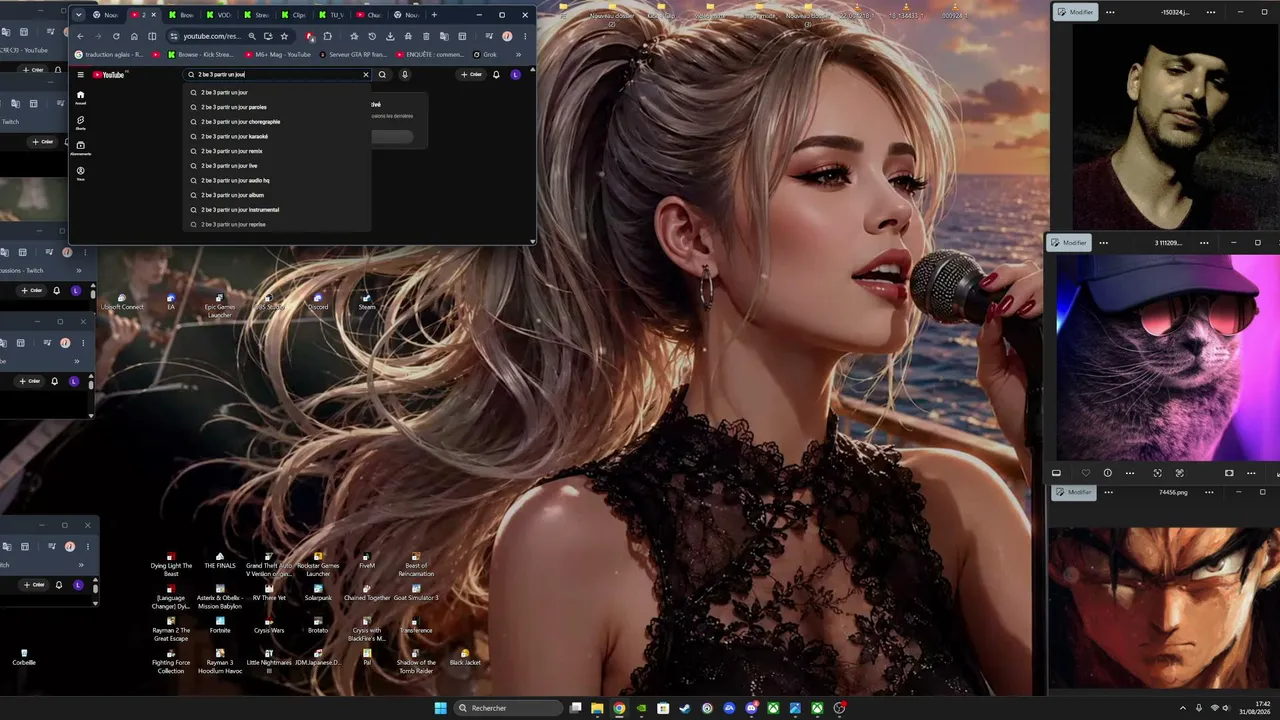The width and height of the screenshot is (1280, 720).
Task: Select THE FINALS desktop shortcut
Action: click(x=220, y=560)
